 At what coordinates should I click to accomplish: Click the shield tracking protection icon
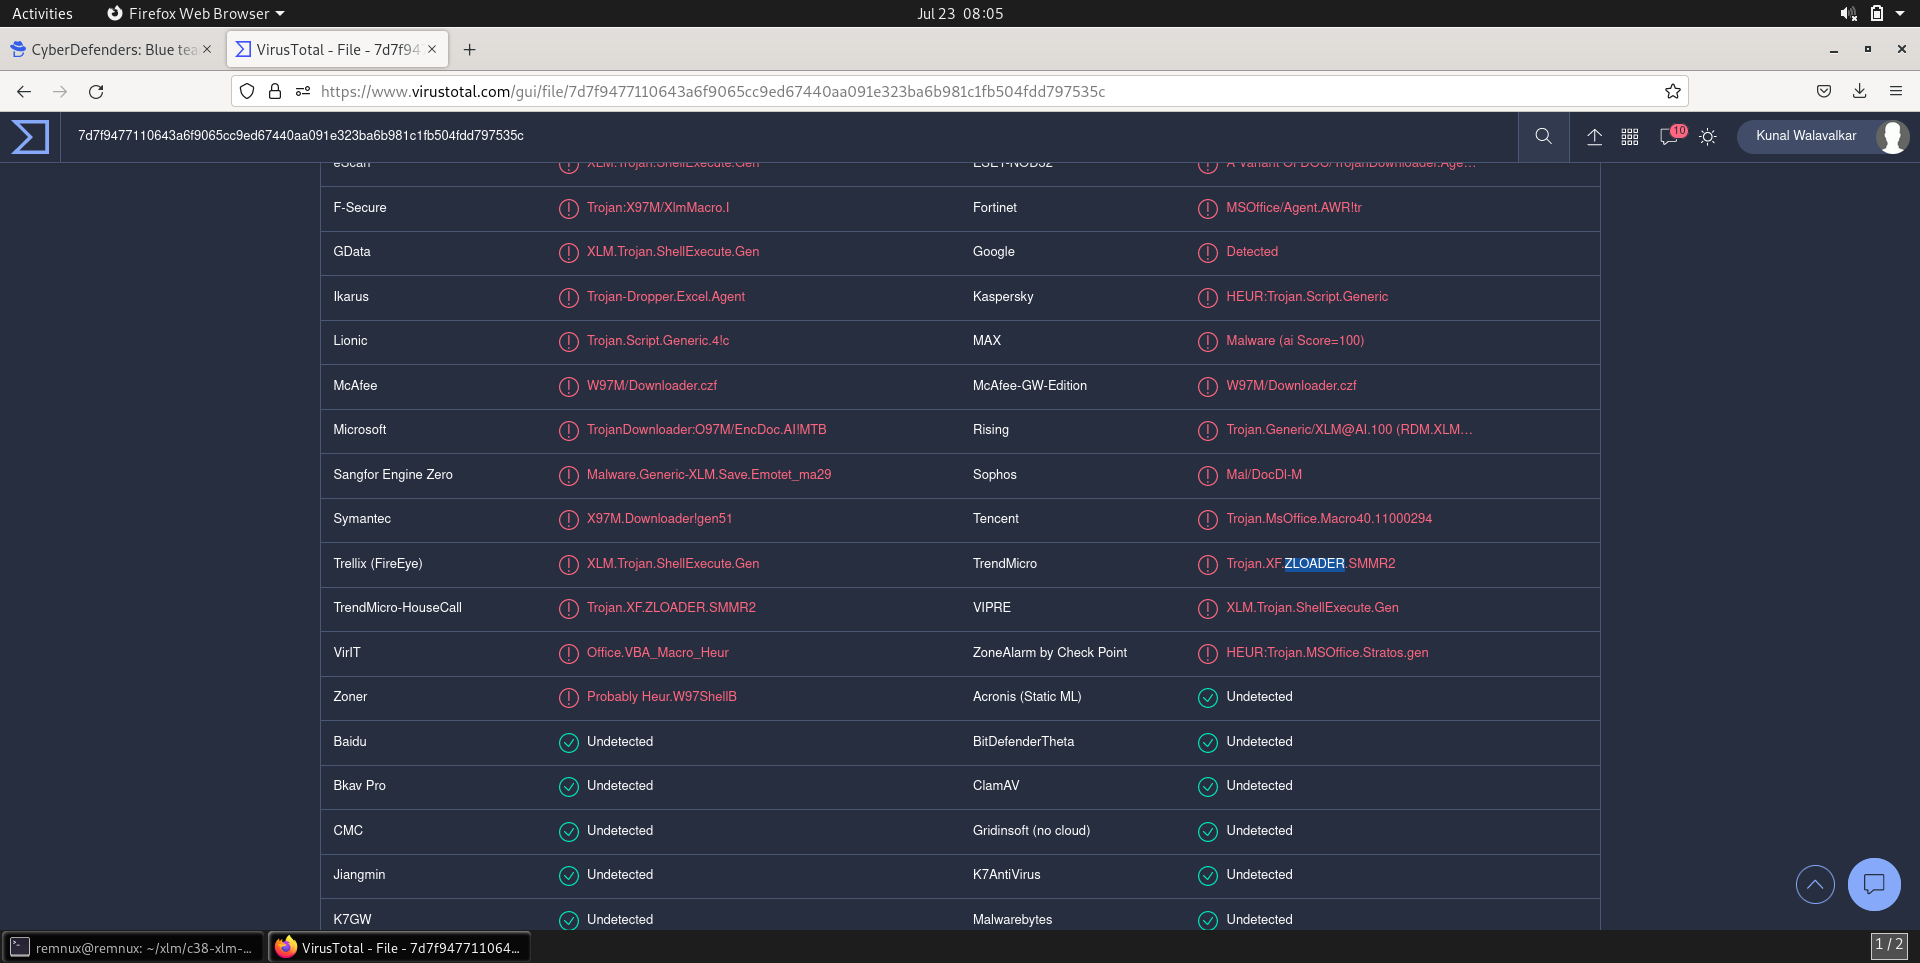[x=247, y=91]
